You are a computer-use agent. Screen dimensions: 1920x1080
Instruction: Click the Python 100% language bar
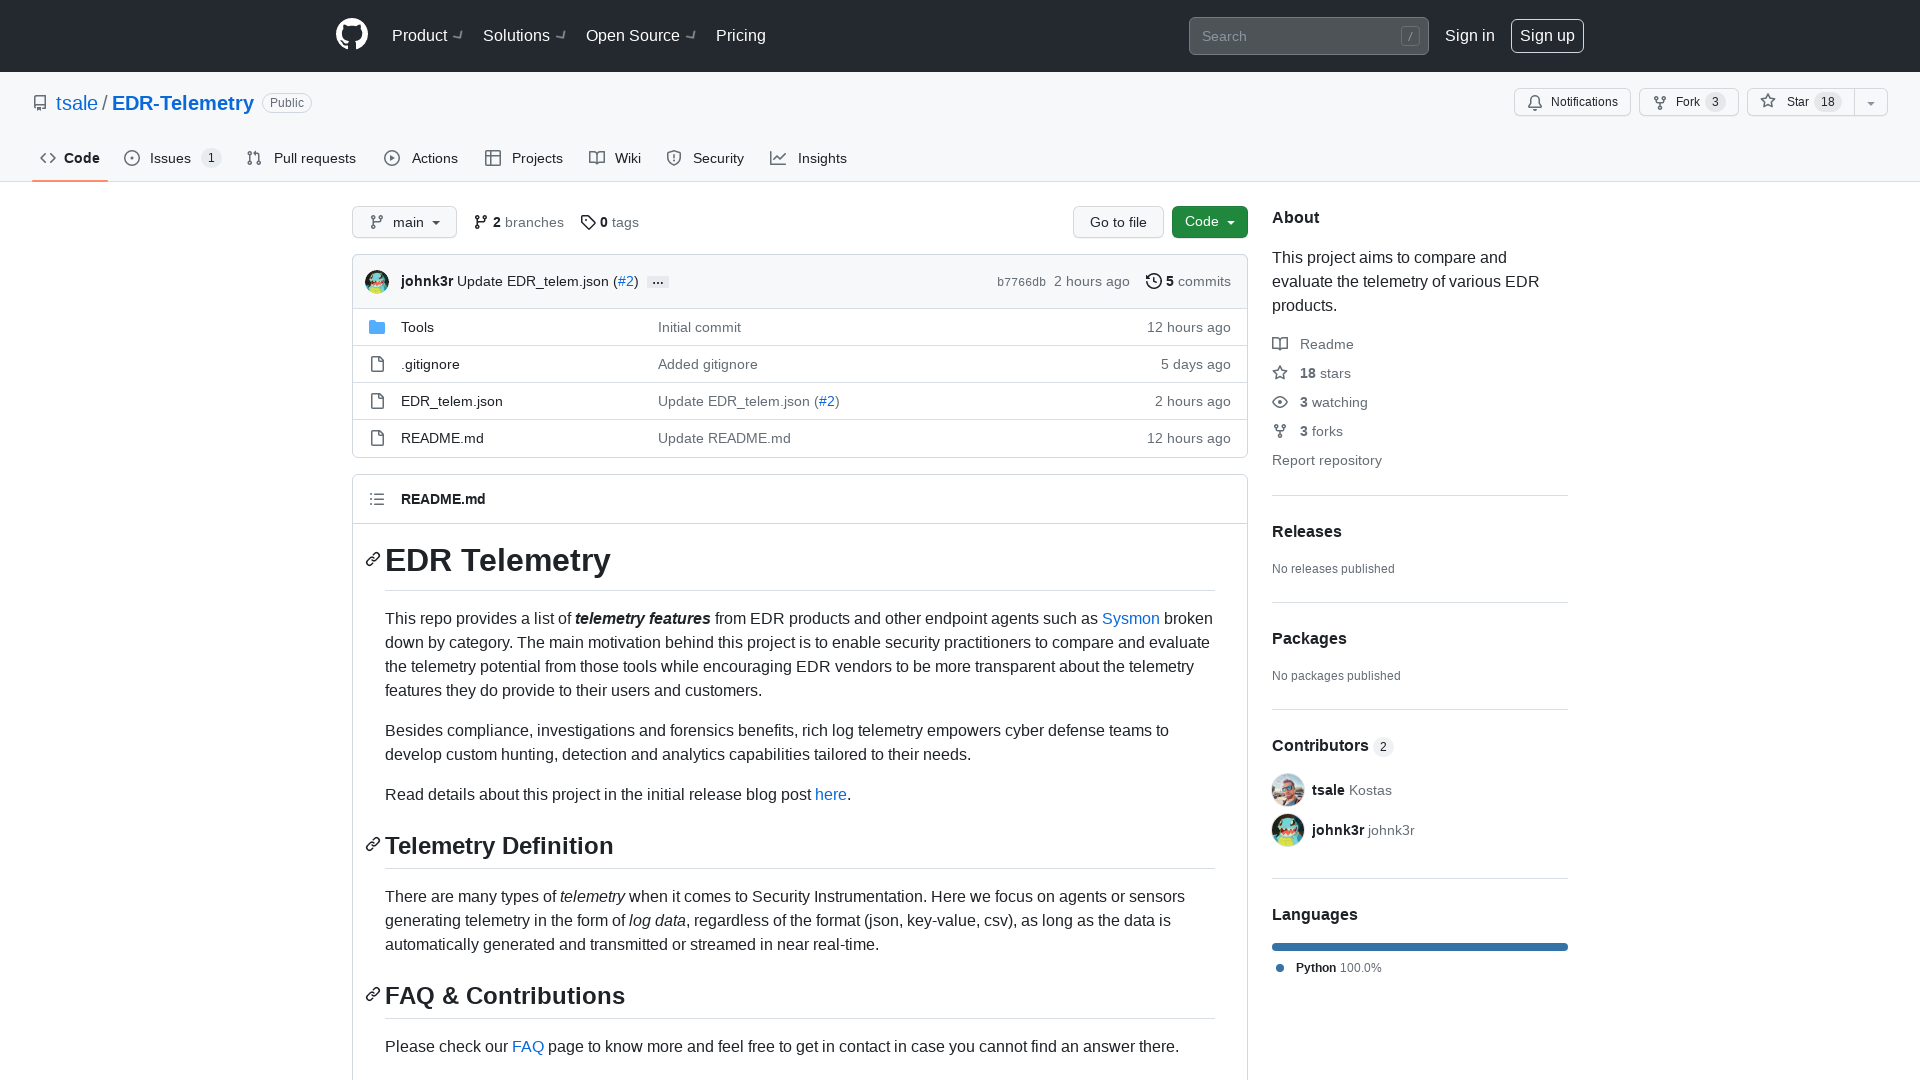[x=1420, y=945]
